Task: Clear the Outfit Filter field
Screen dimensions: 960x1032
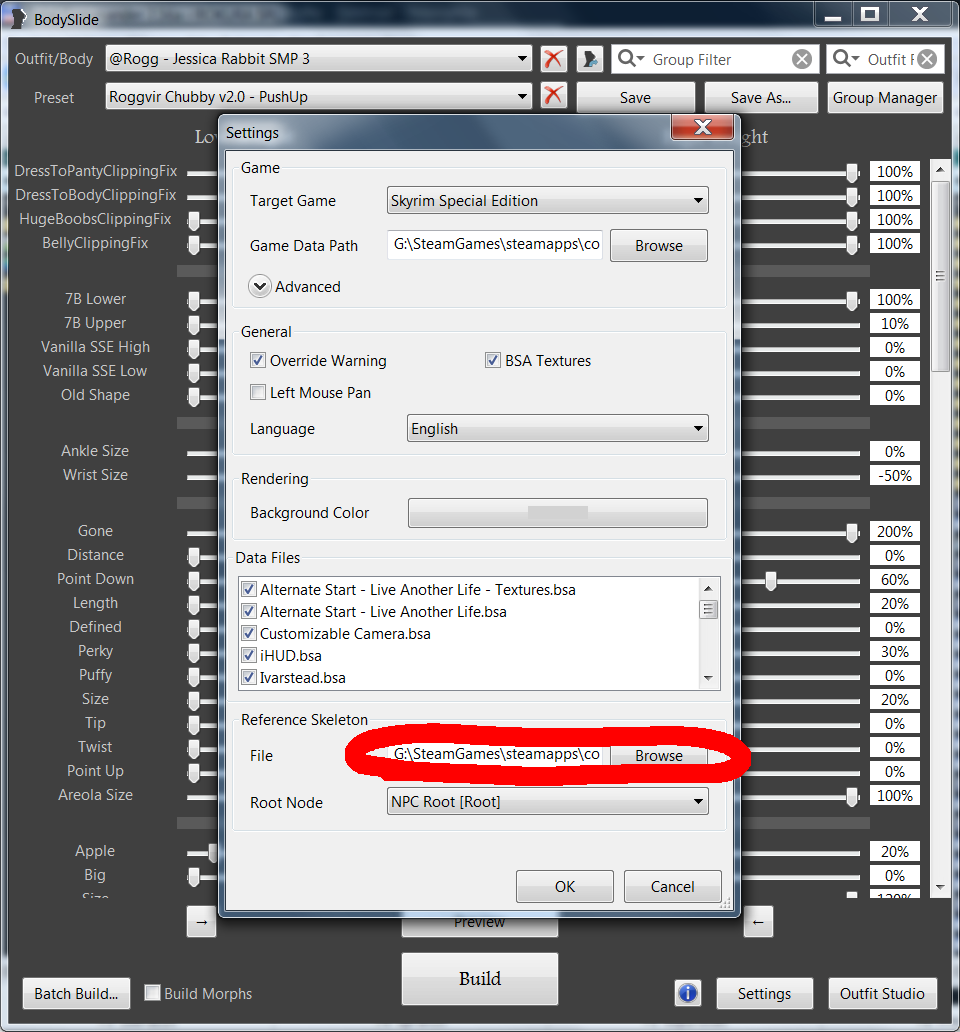Action: [927, 60]
